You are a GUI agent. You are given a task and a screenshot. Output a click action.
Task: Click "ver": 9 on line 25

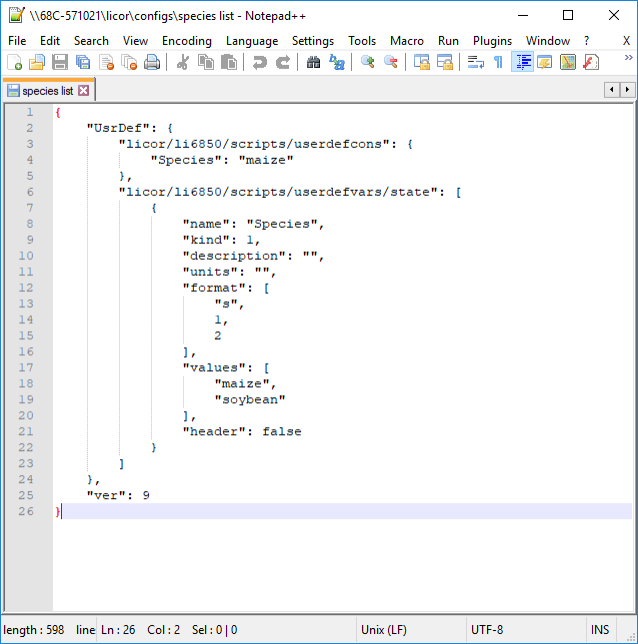(x=118, y=495)
